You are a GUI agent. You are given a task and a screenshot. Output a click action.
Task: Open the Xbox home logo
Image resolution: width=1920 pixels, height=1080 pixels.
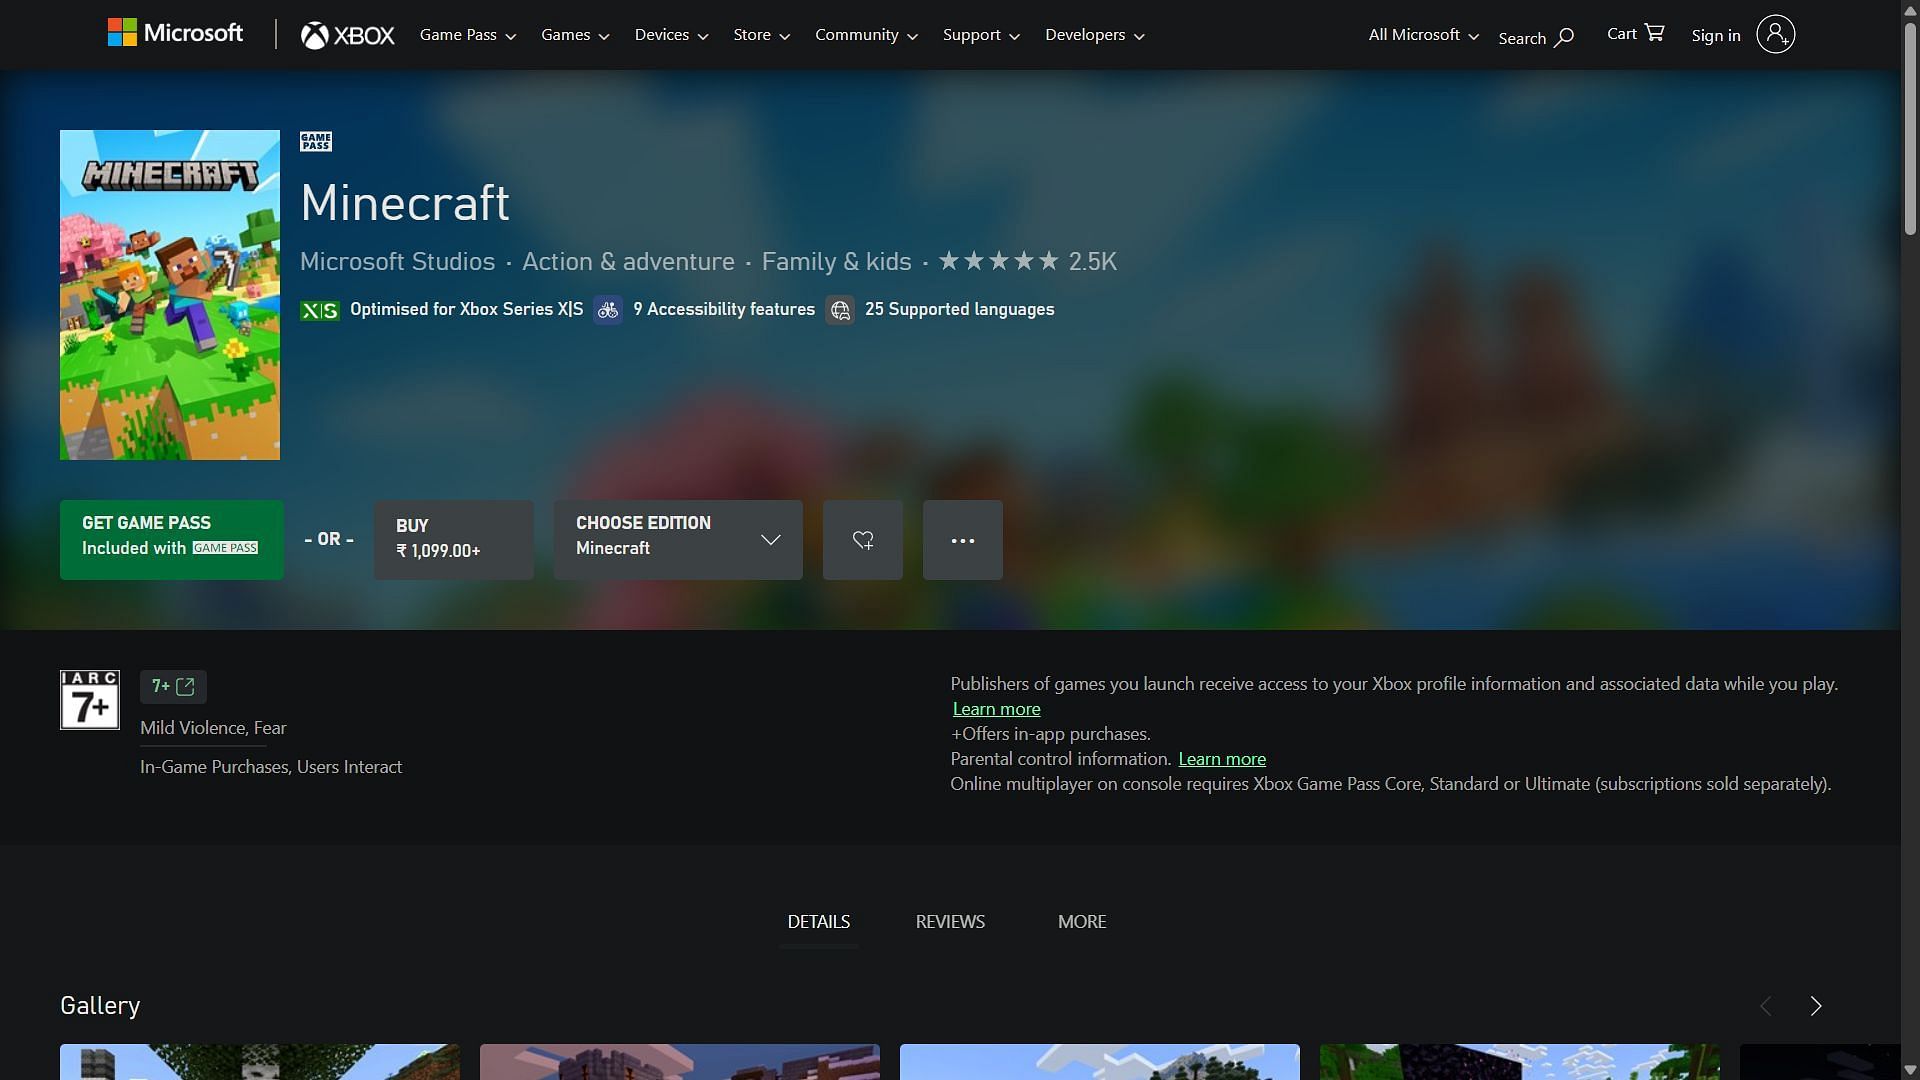click(348, 36)
